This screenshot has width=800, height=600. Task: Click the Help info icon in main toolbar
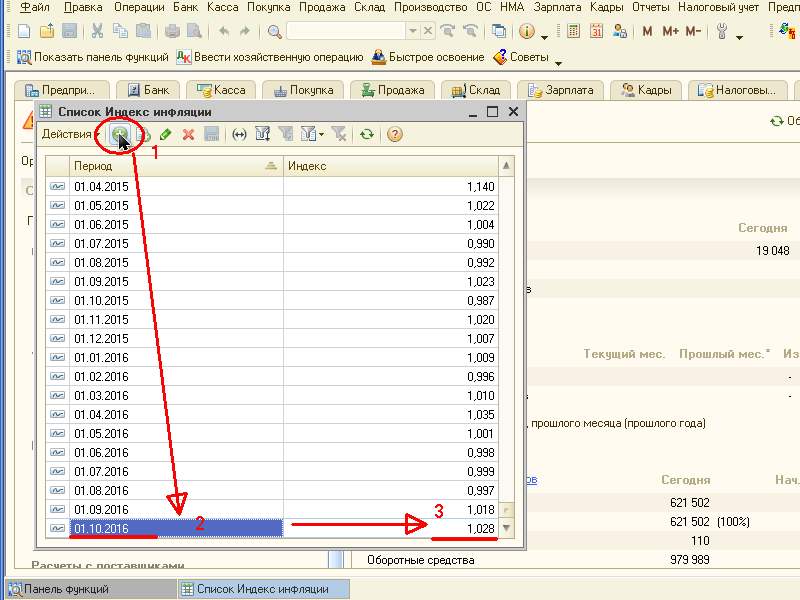(527, 31)
